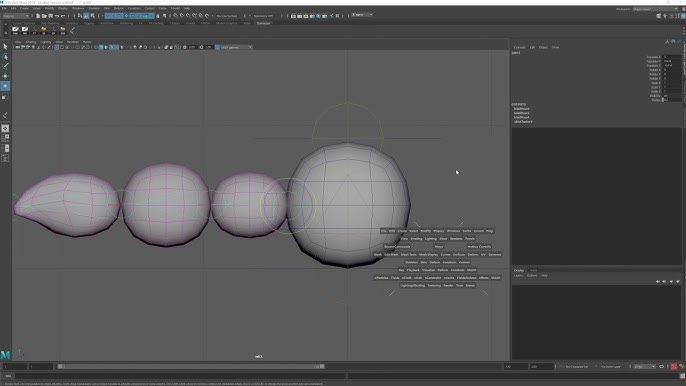Click the first yellow folder shelf icon

44,30
